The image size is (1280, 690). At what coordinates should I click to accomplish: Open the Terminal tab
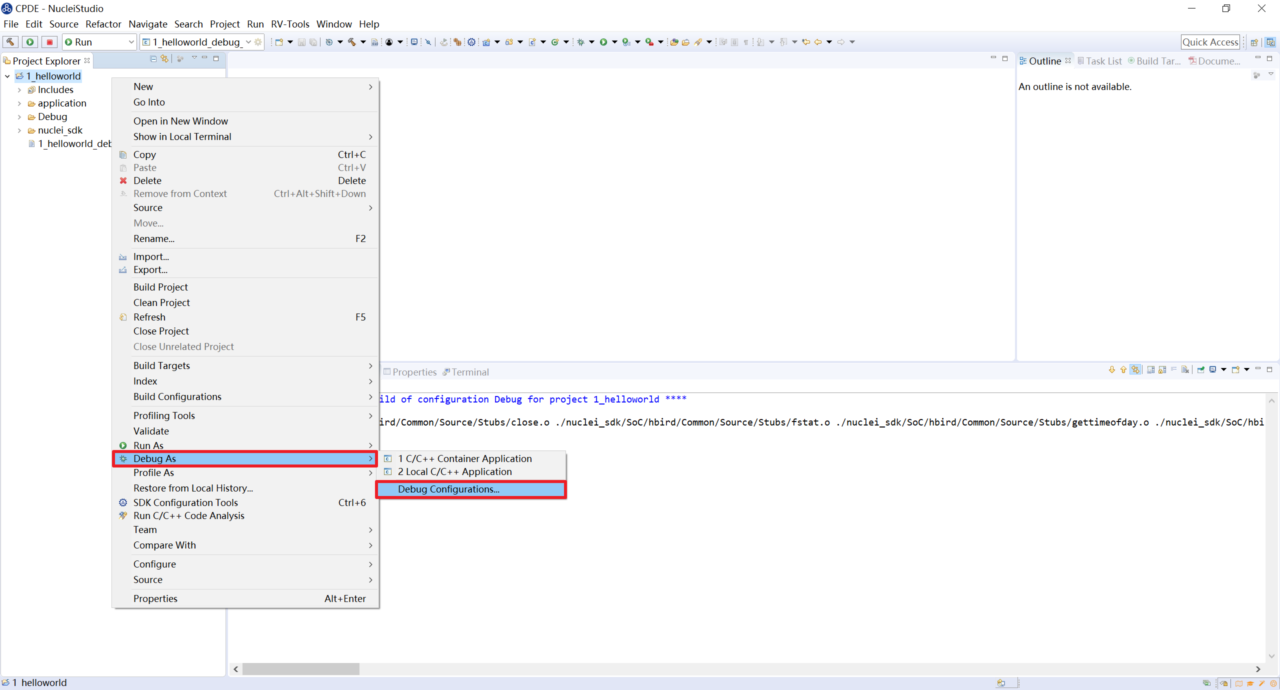pyautogui.click(x=469, y=372)
